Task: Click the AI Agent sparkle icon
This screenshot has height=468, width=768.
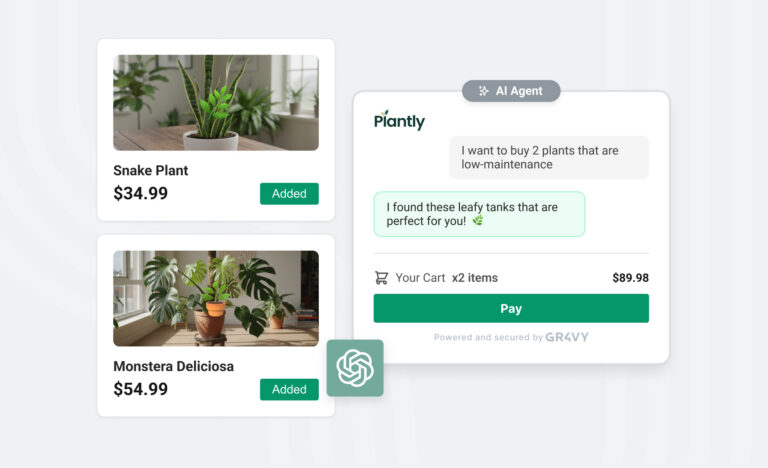Action: (x=483, y=91)
